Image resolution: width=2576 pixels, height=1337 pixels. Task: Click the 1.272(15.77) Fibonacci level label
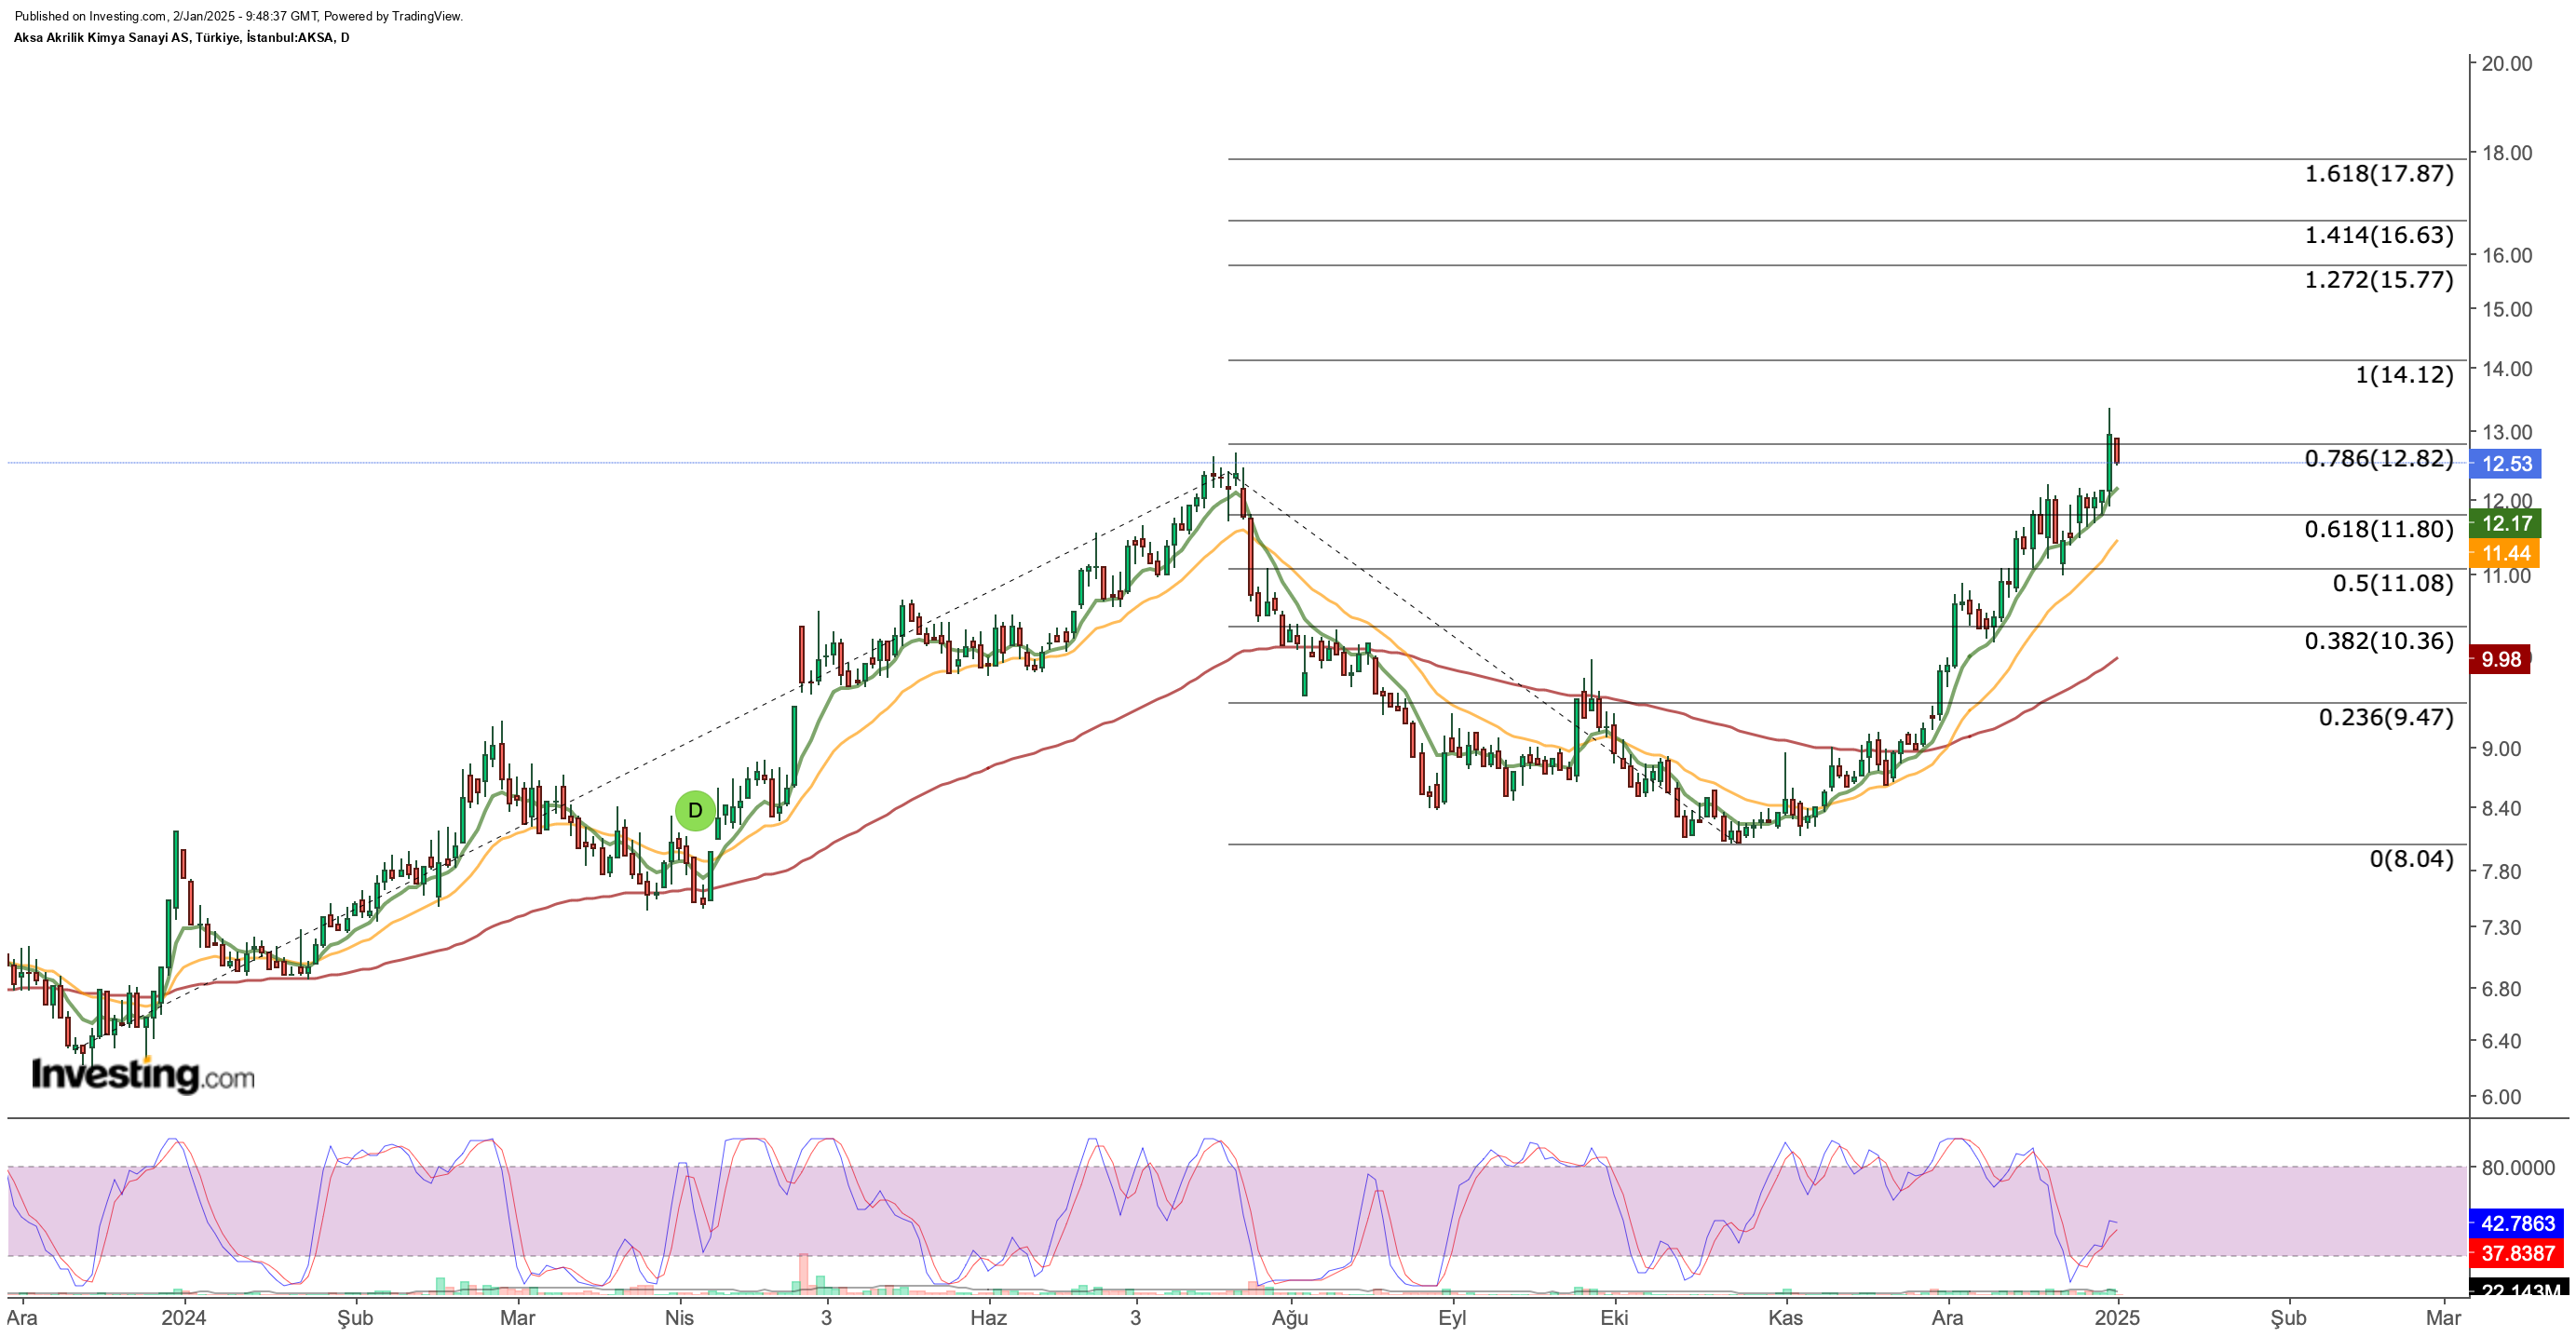coord(2379,280)
